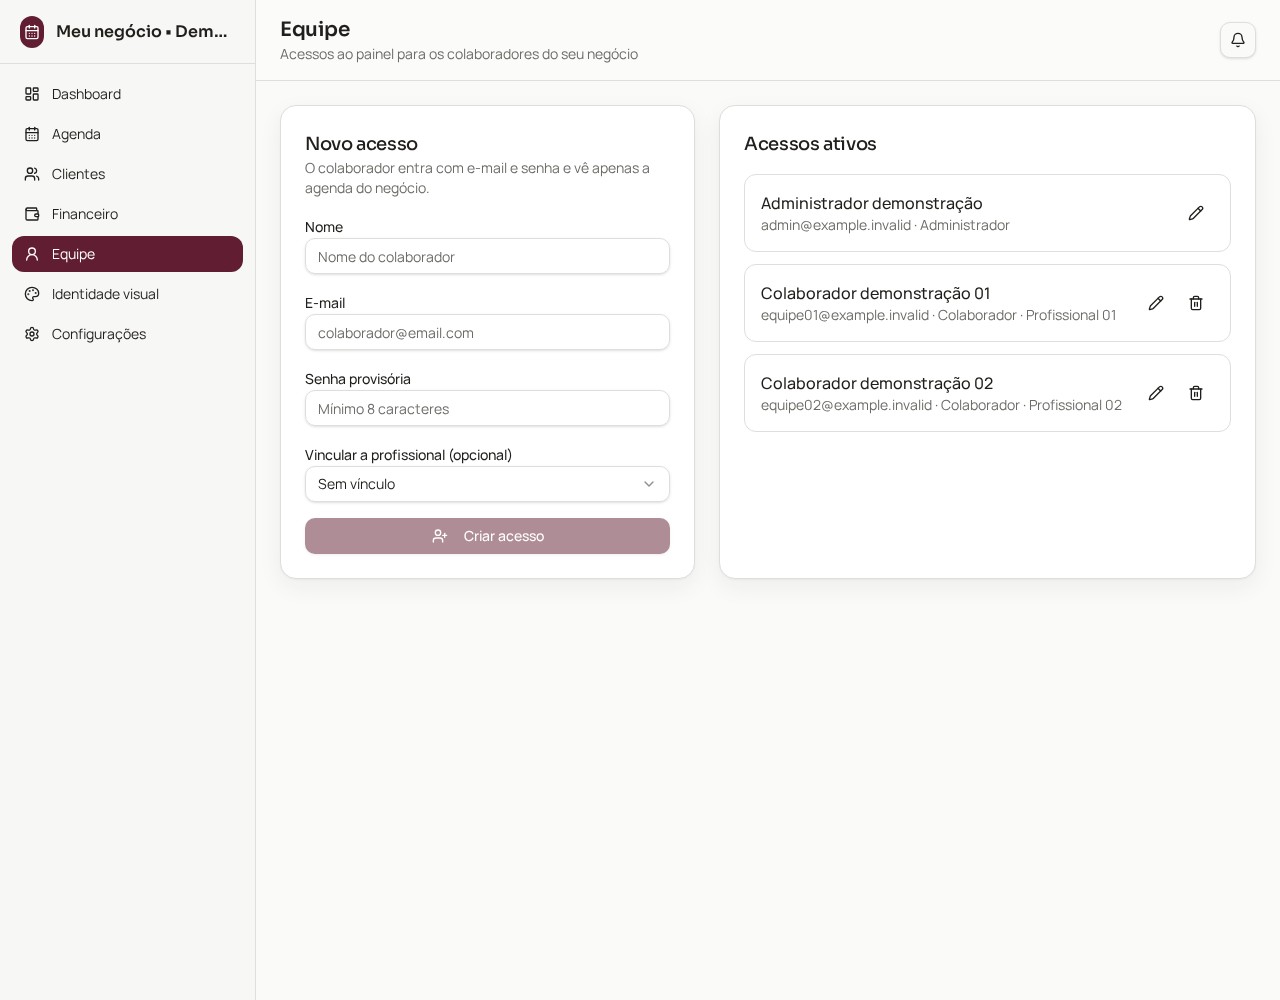Delete Colaborador demonstração 02 access
Viewport: 1280px width, 1000px height.
pos(1196,393)
